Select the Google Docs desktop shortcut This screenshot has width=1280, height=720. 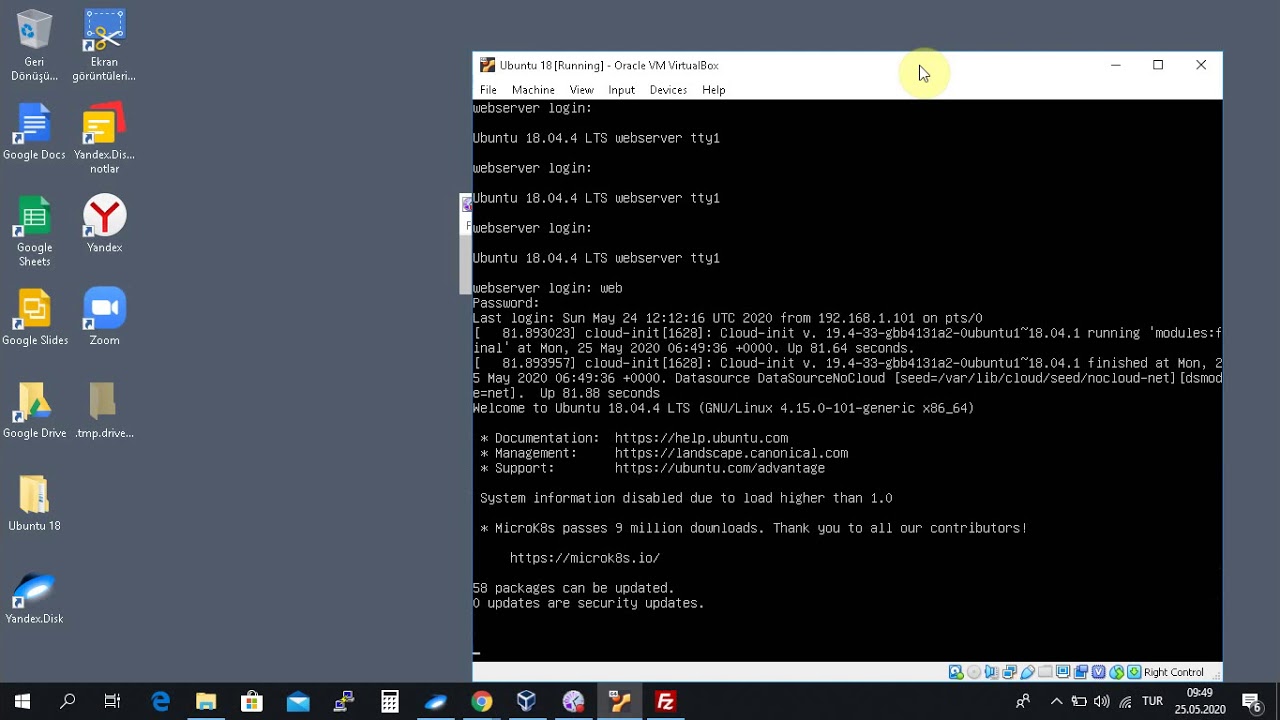pyautogui.click(x=34, y=132)
